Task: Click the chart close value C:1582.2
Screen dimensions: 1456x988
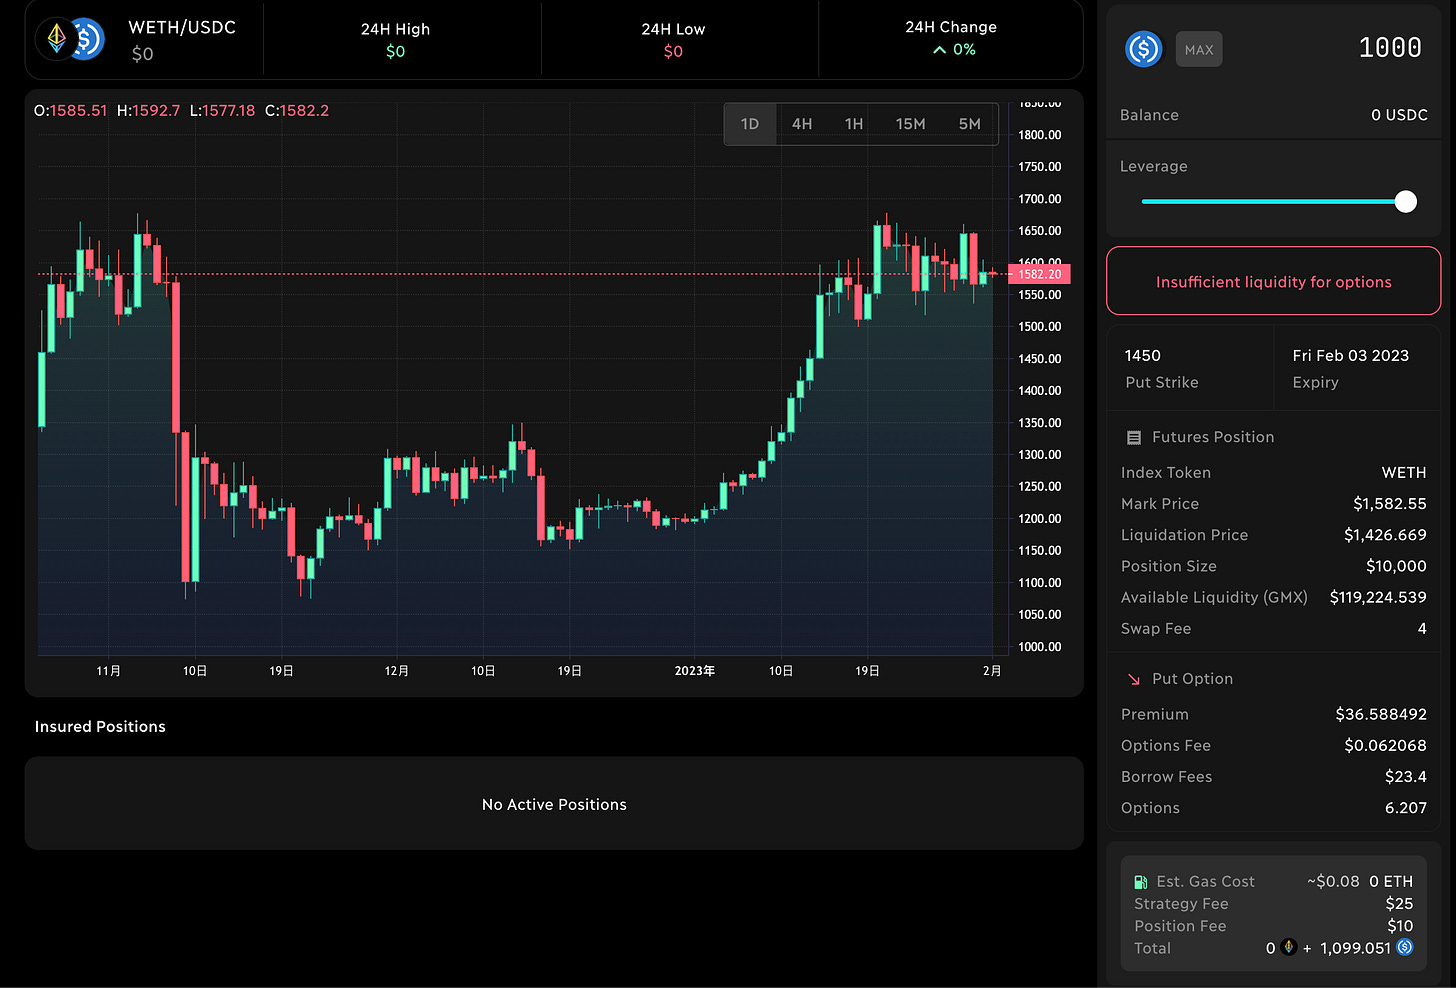Action: coord(297,111)
